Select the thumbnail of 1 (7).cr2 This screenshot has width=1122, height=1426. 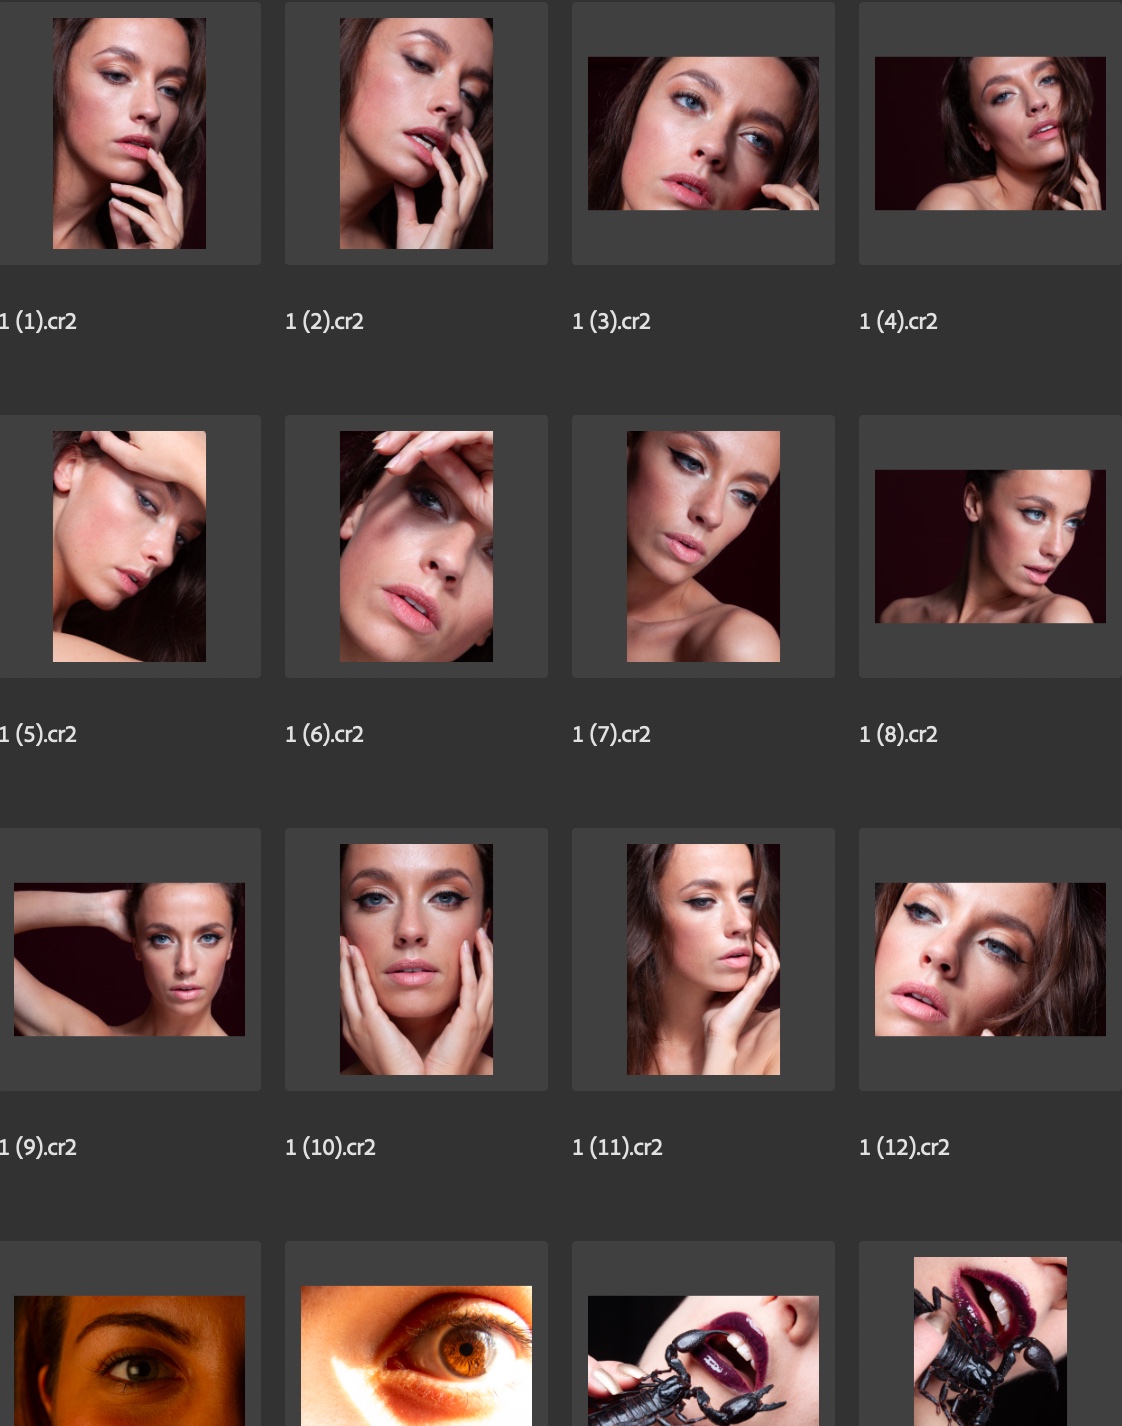click(x=703, y=546)
